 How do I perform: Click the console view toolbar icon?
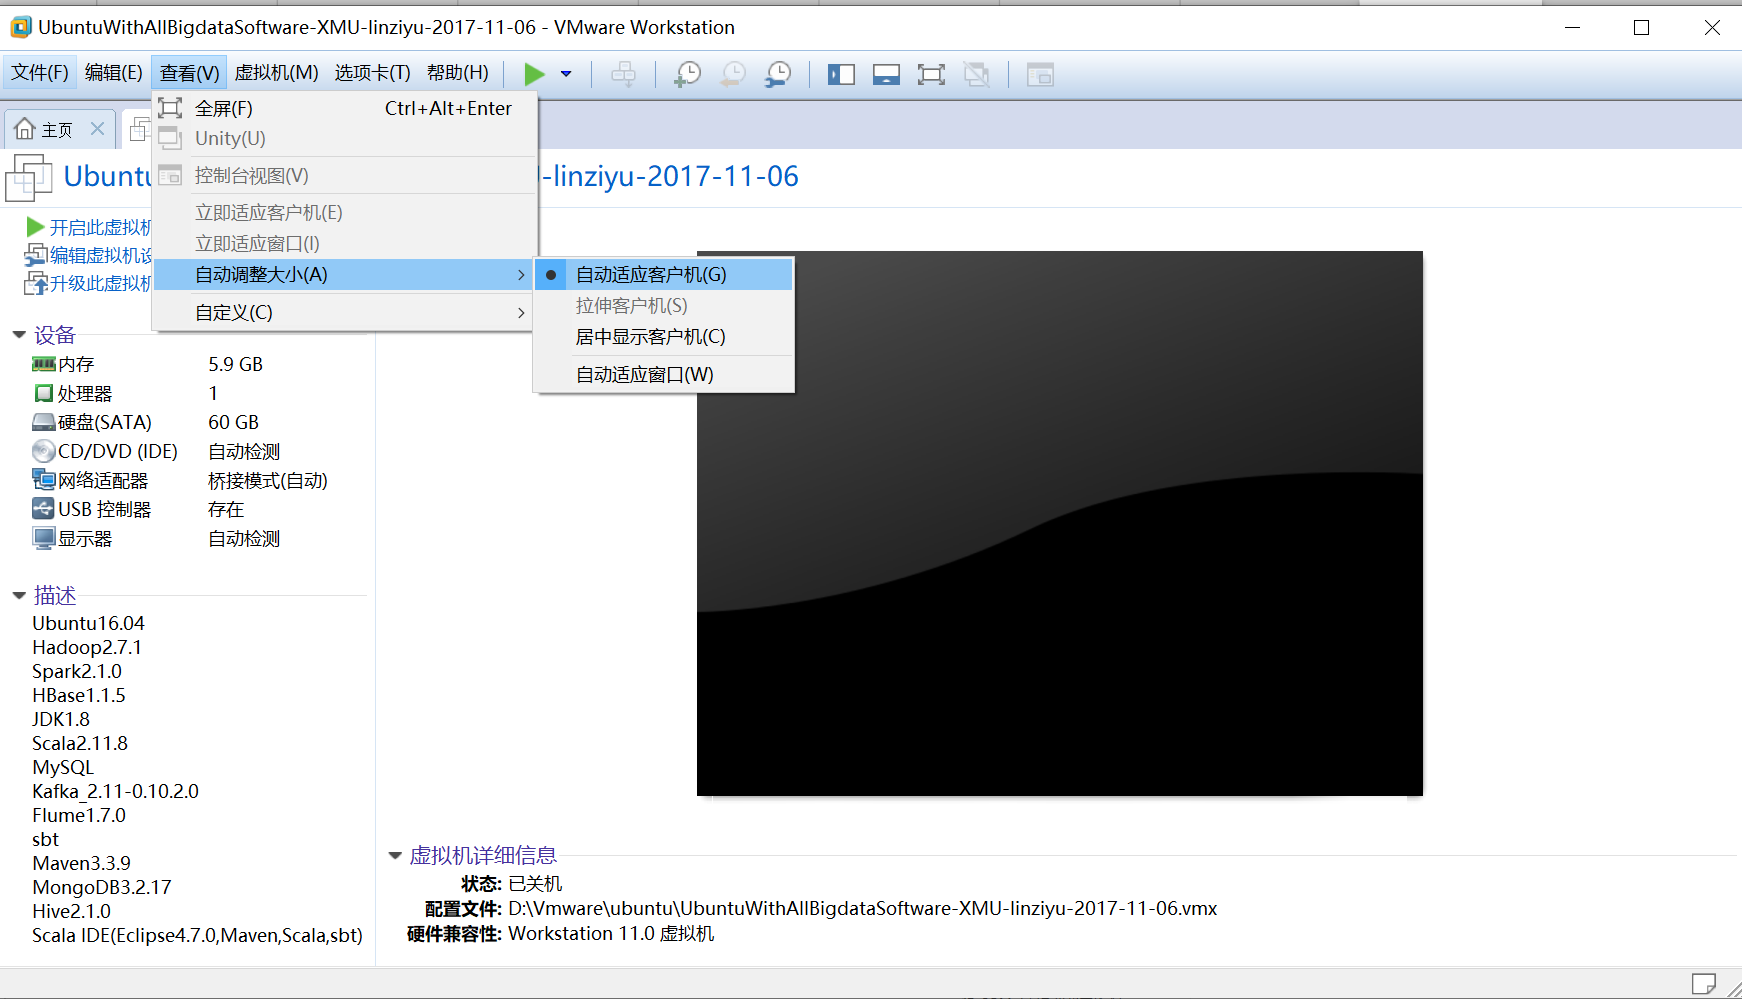[1040, 74]
